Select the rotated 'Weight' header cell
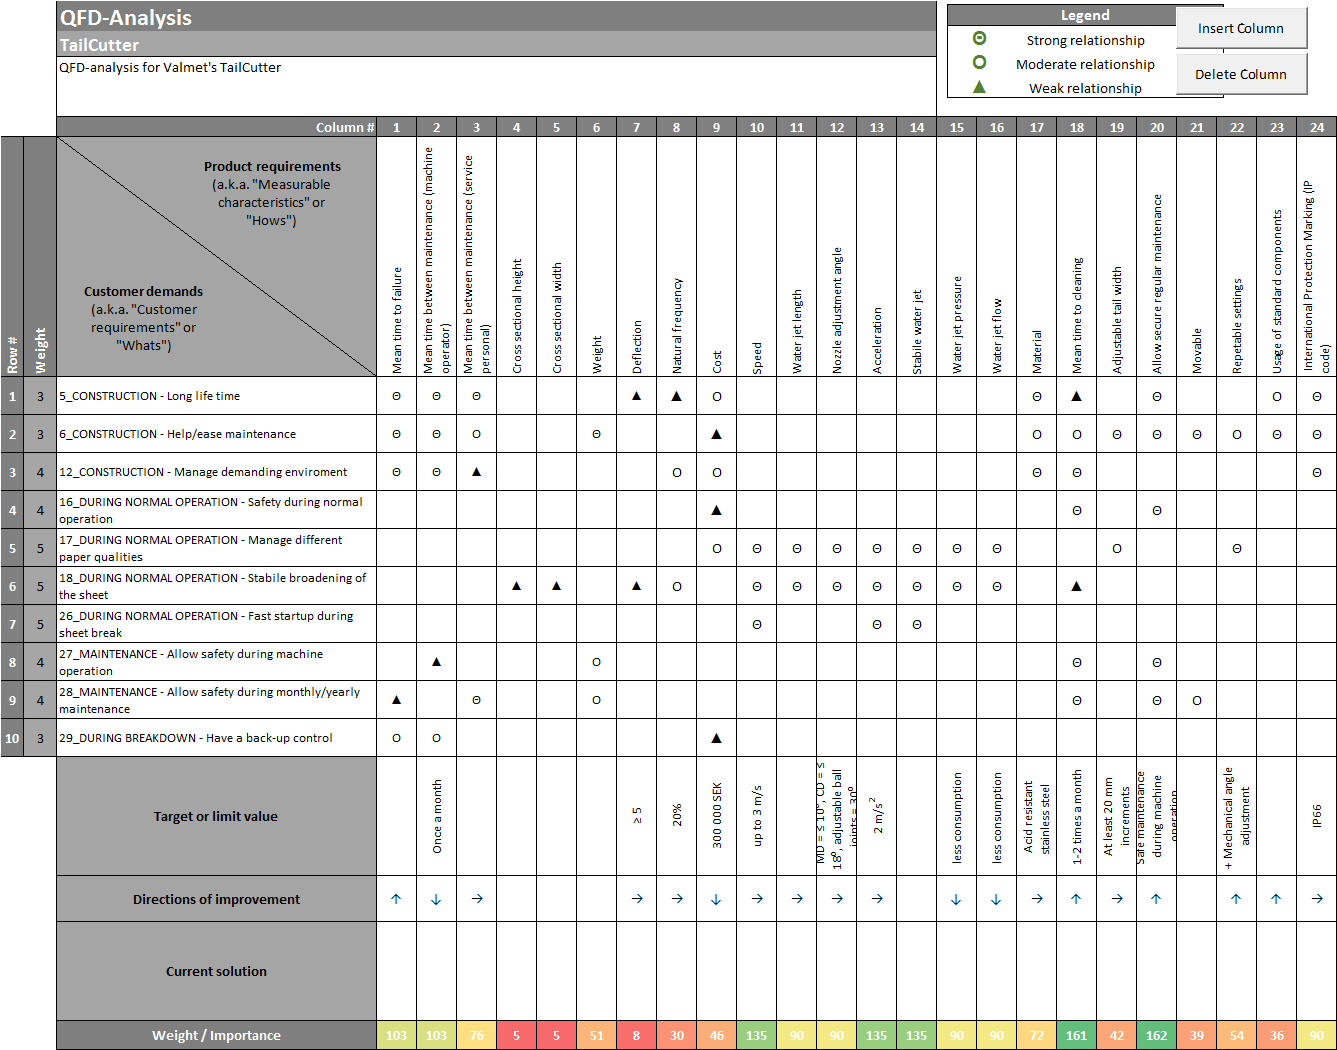 [40, 256]
